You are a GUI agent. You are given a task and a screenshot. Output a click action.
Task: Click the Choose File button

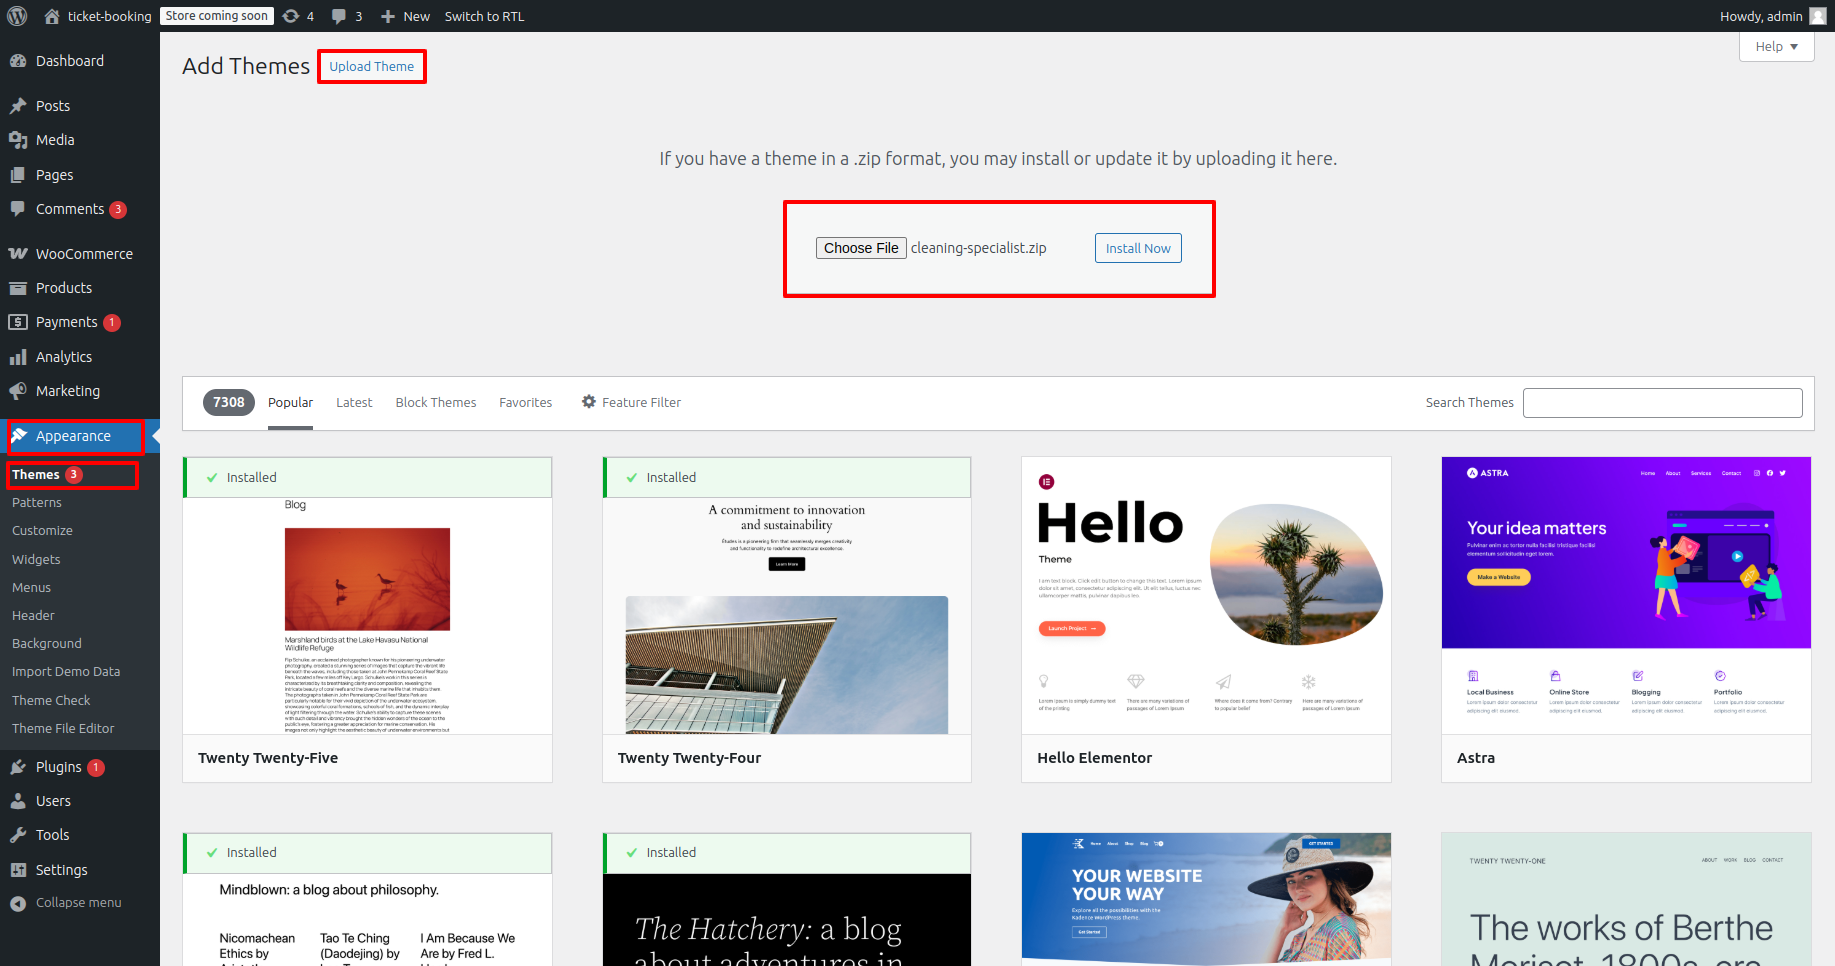coord(861,248)
